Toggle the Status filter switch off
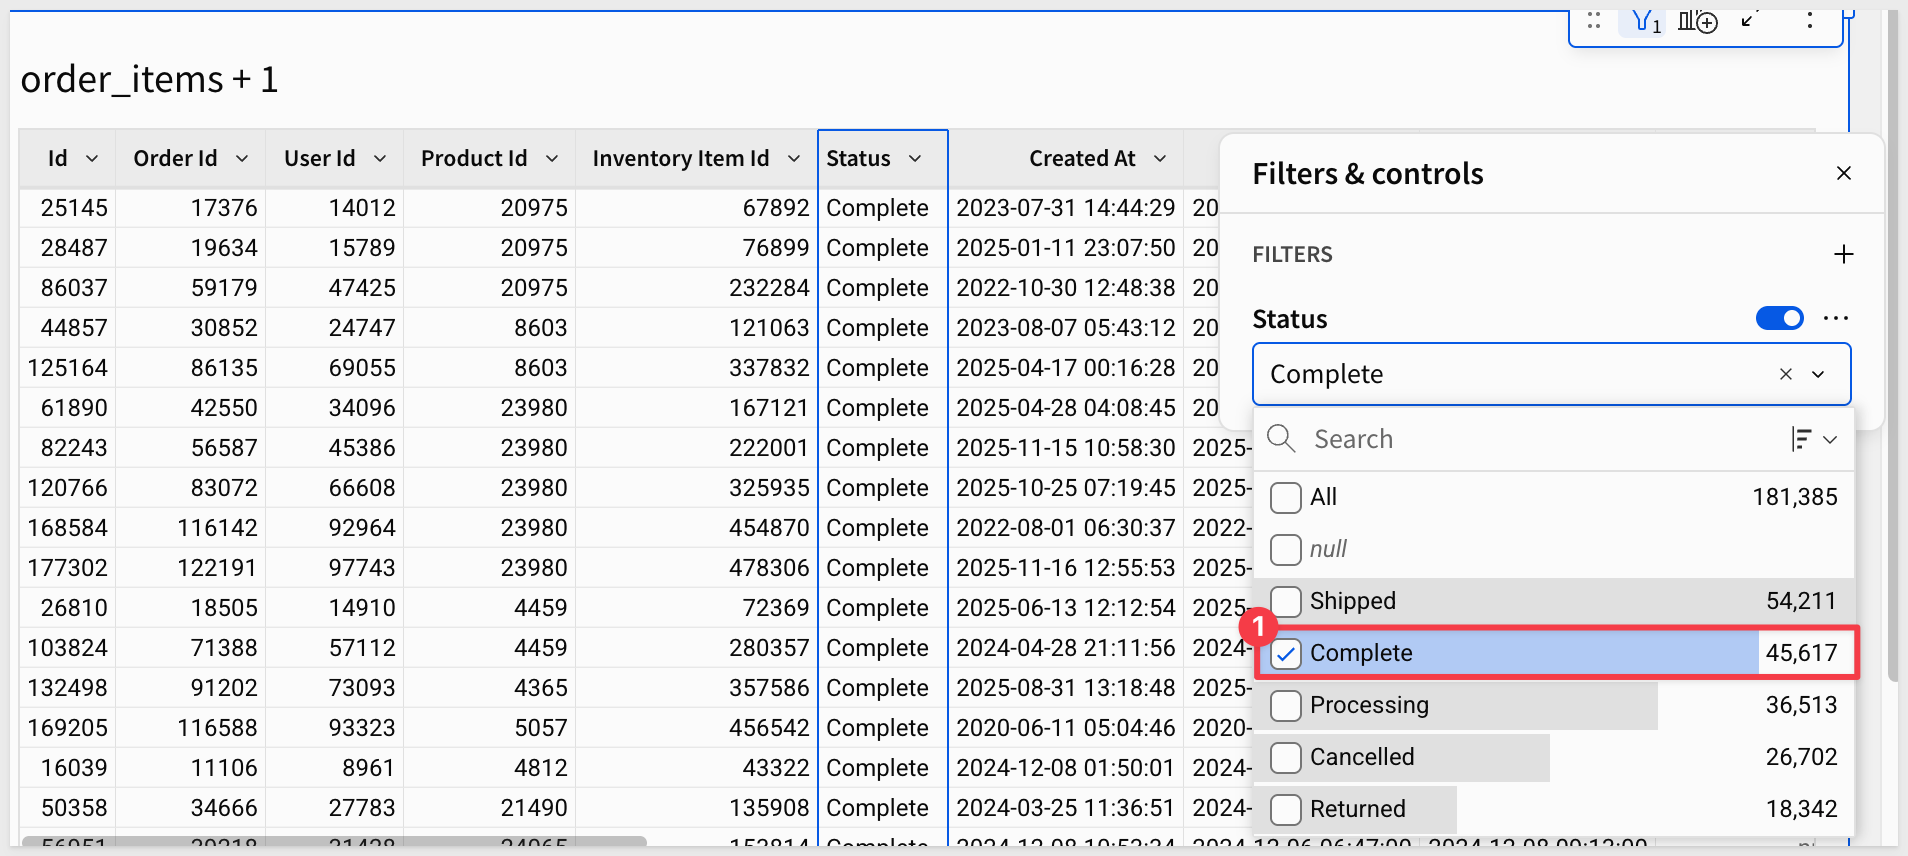The height and width of the screenshot is (856, 1908). click(1779, 318)
